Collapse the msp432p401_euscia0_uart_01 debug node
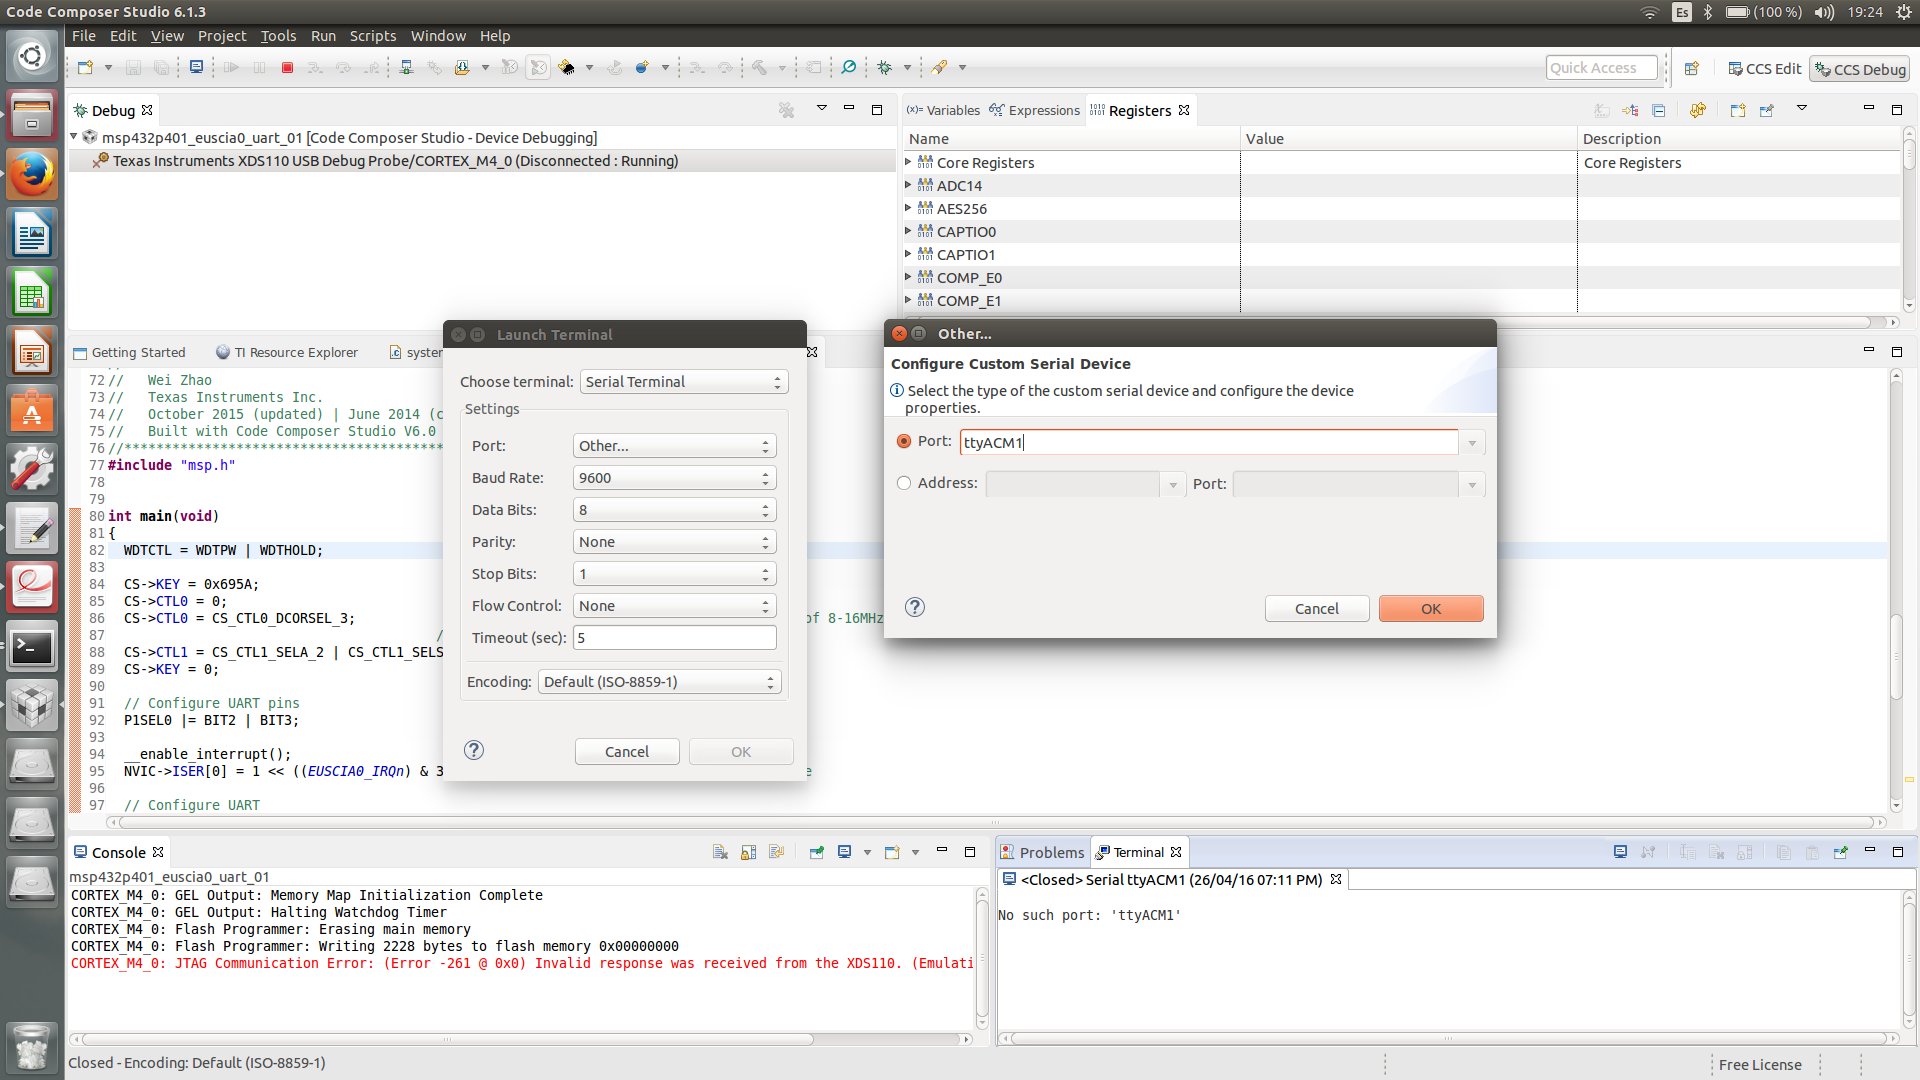 74,137
